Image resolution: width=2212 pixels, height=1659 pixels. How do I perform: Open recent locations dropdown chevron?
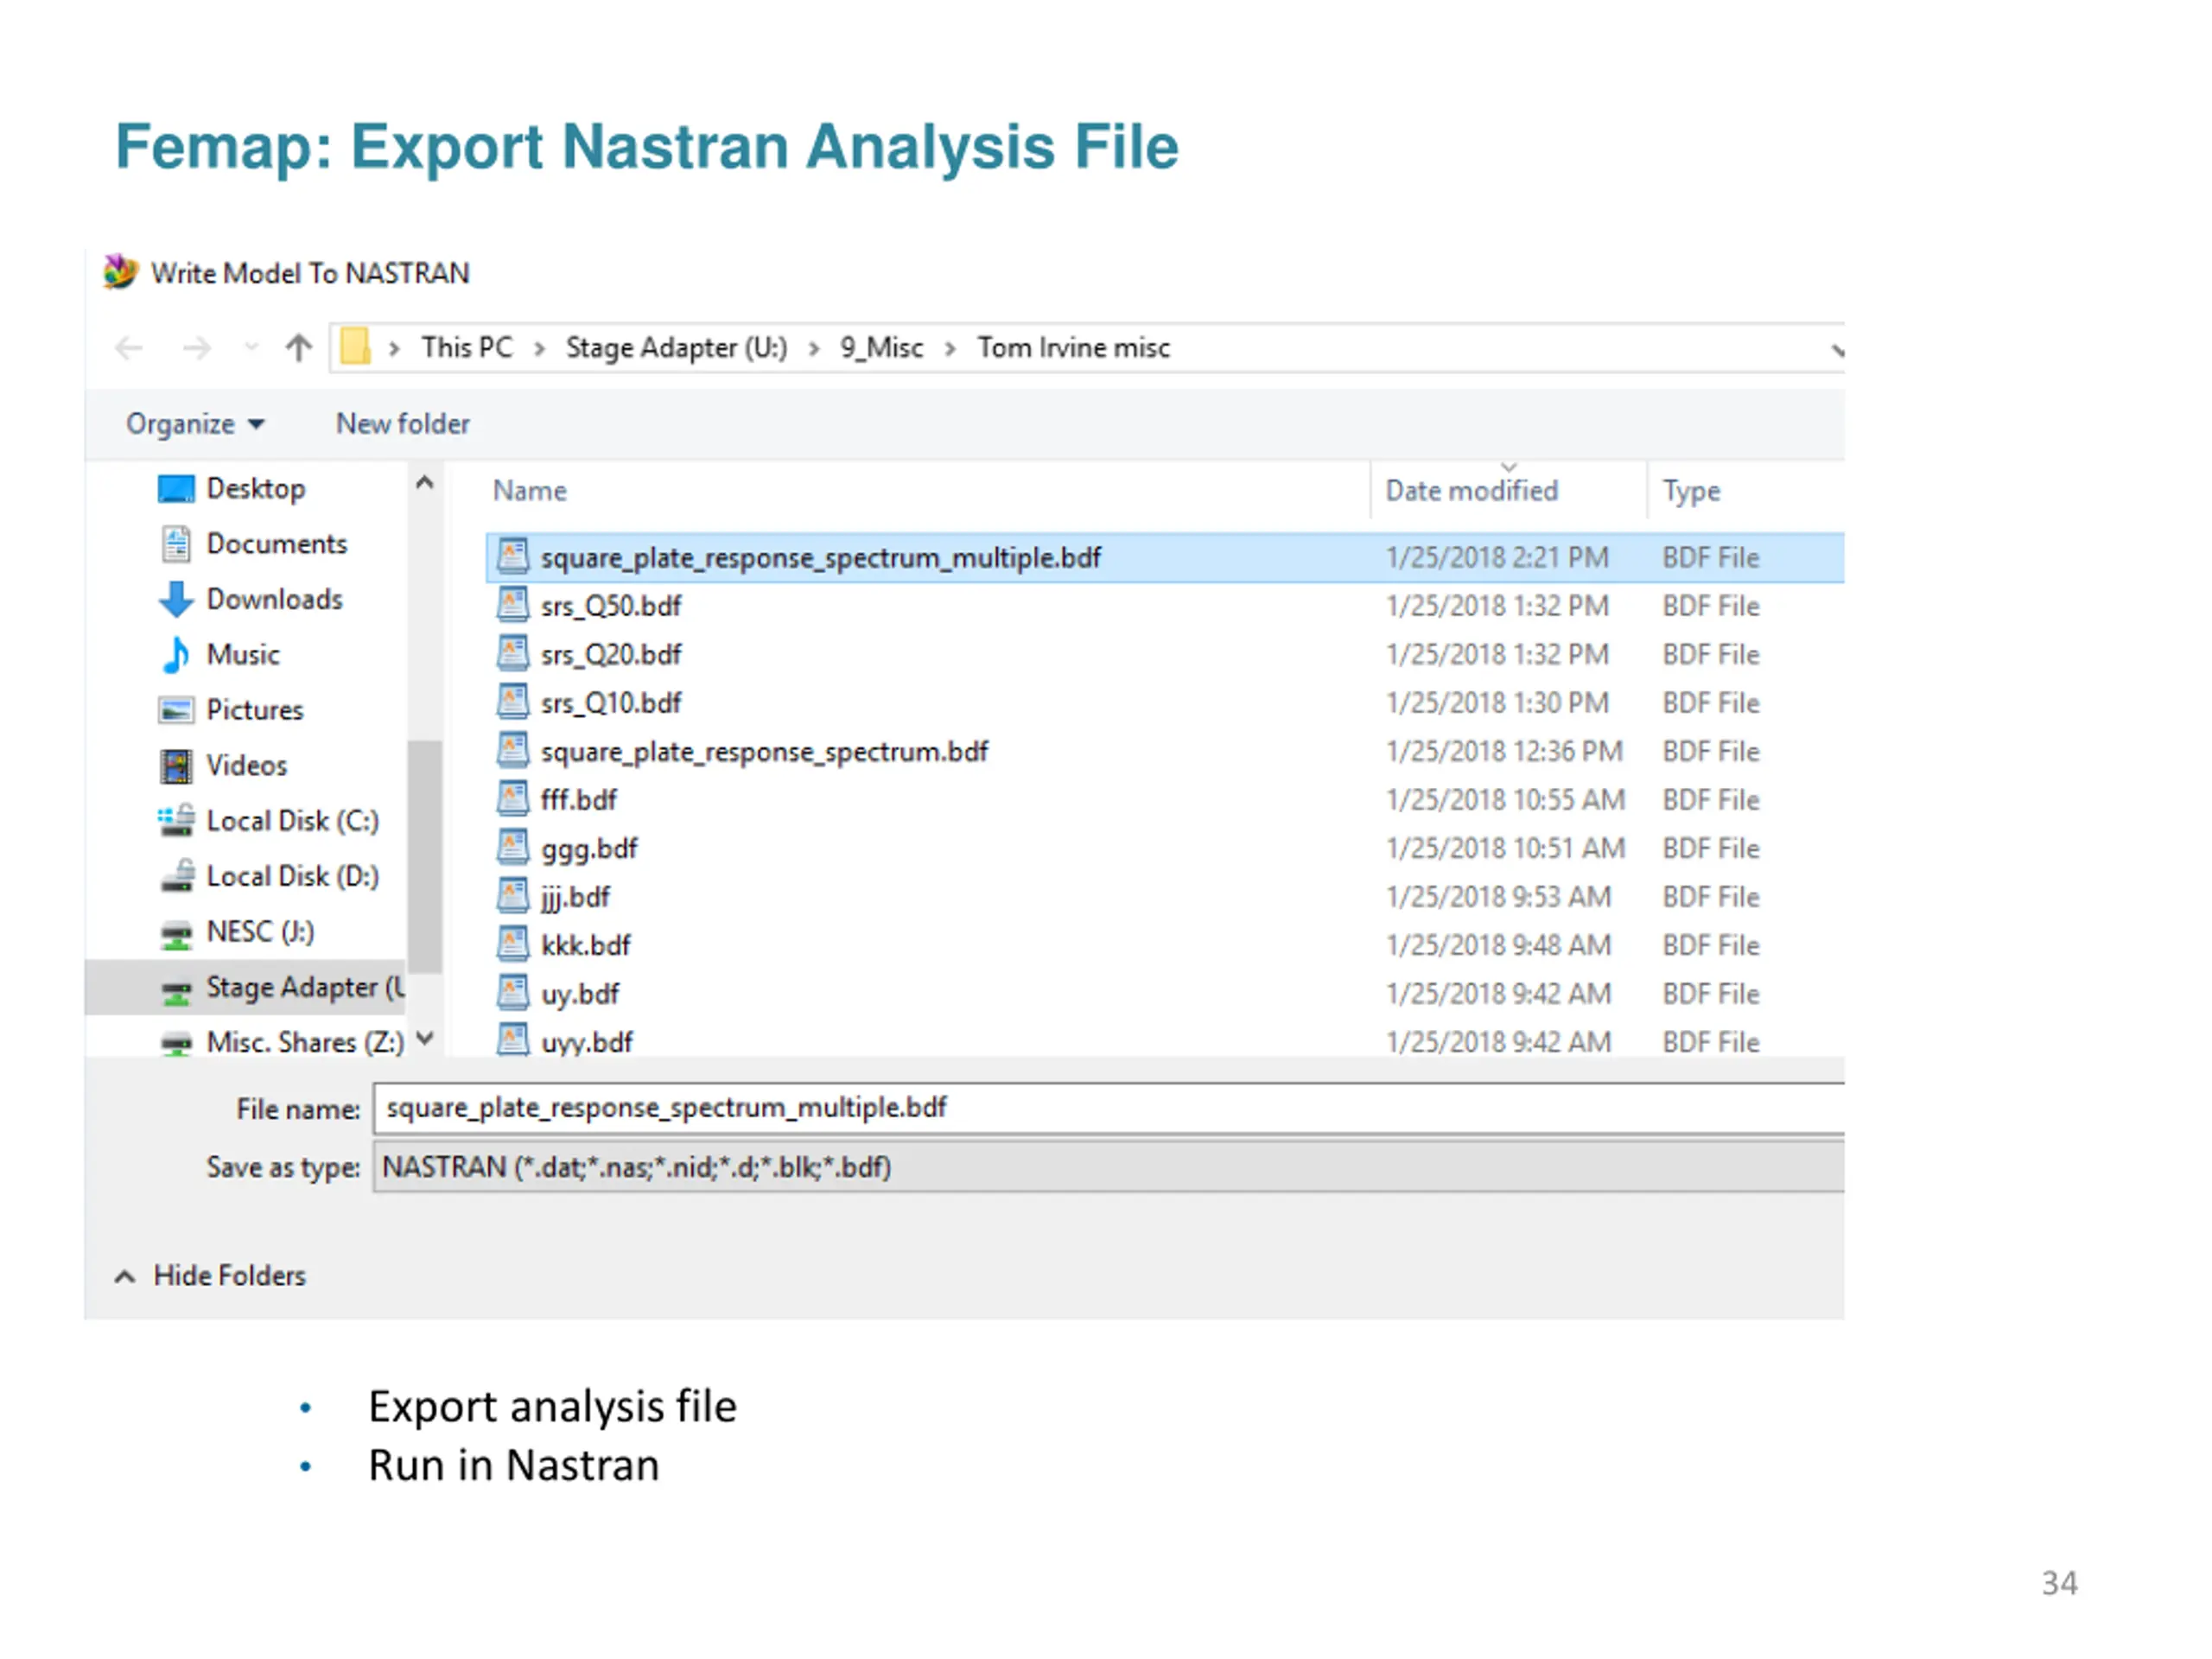[x=251, y=348]
